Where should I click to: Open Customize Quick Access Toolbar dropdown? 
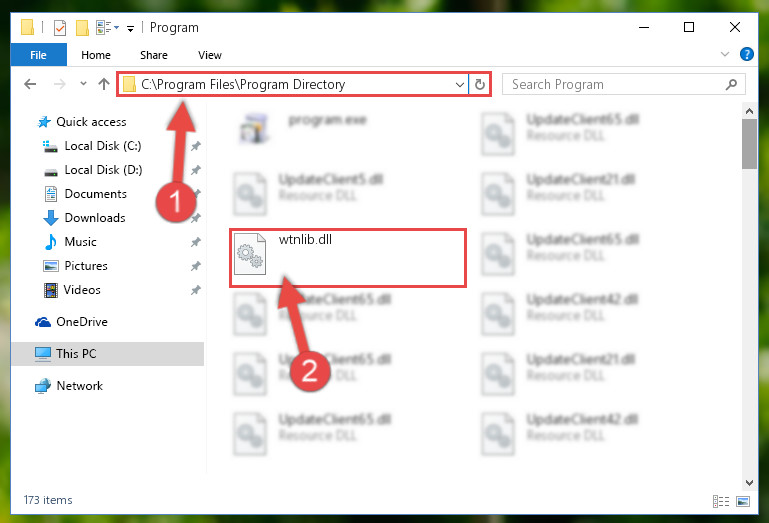click(x=130, y=28)
